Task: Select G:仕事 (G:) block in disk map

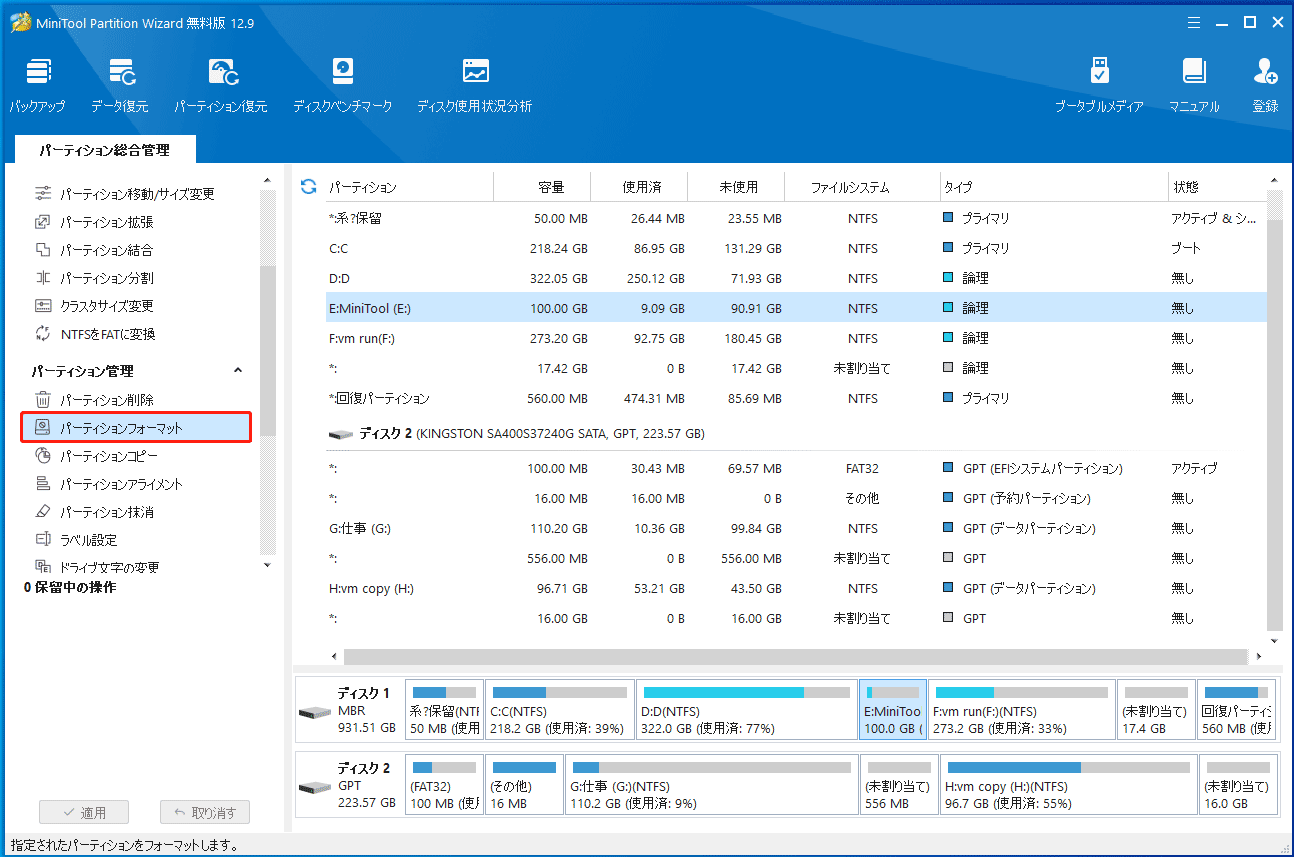Action: click(711, 784)
